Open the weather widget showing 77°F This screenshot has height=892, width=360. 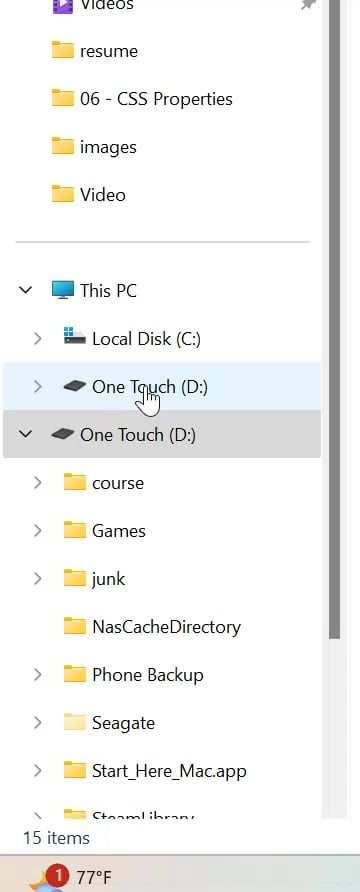tap(68, 877)
